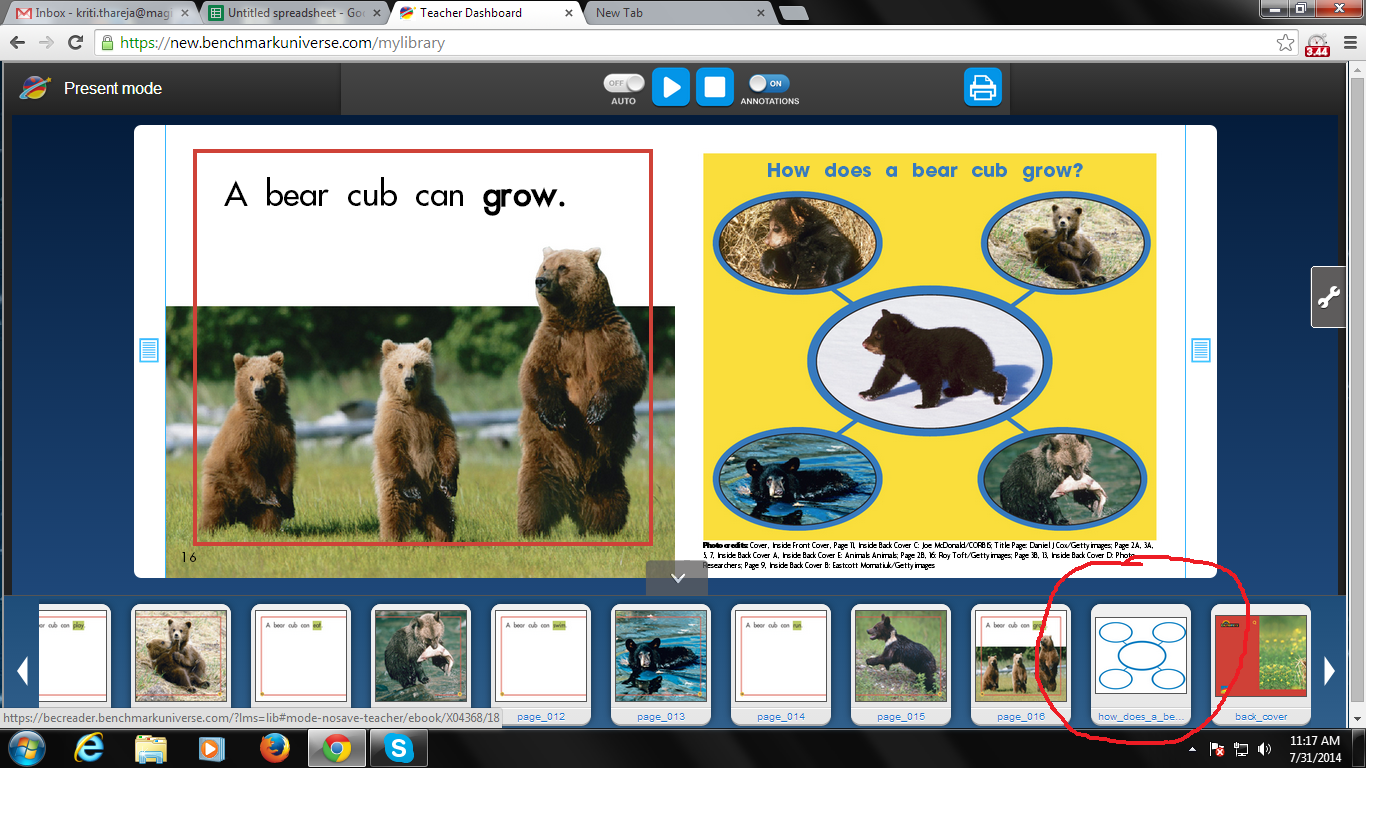The width and height of the screenshot is (1382, 837).
Task: Close the Untitled spreadsheet tab
Action: (377, 13)
